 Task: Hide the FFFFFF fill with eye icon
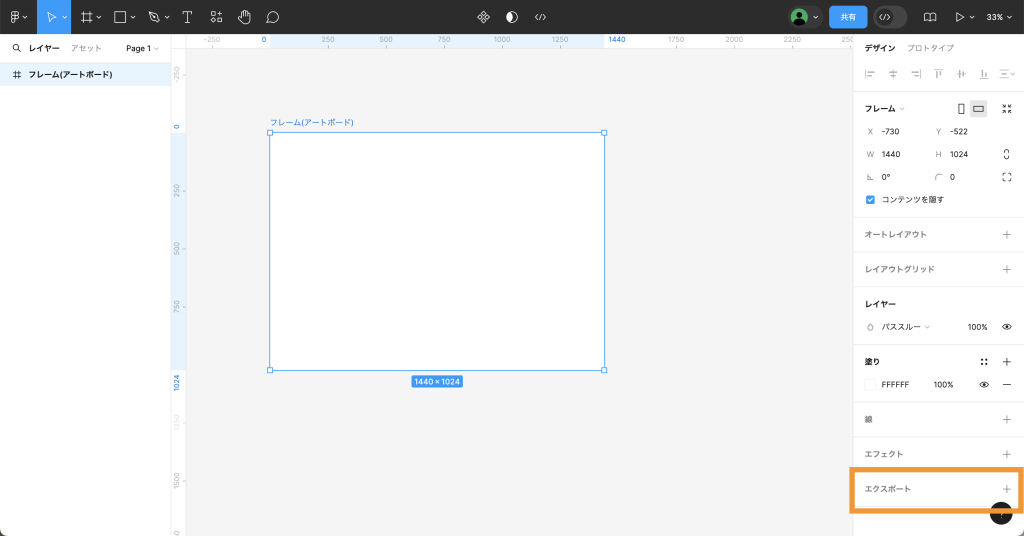pyautogui.click(x=984, y=384)
